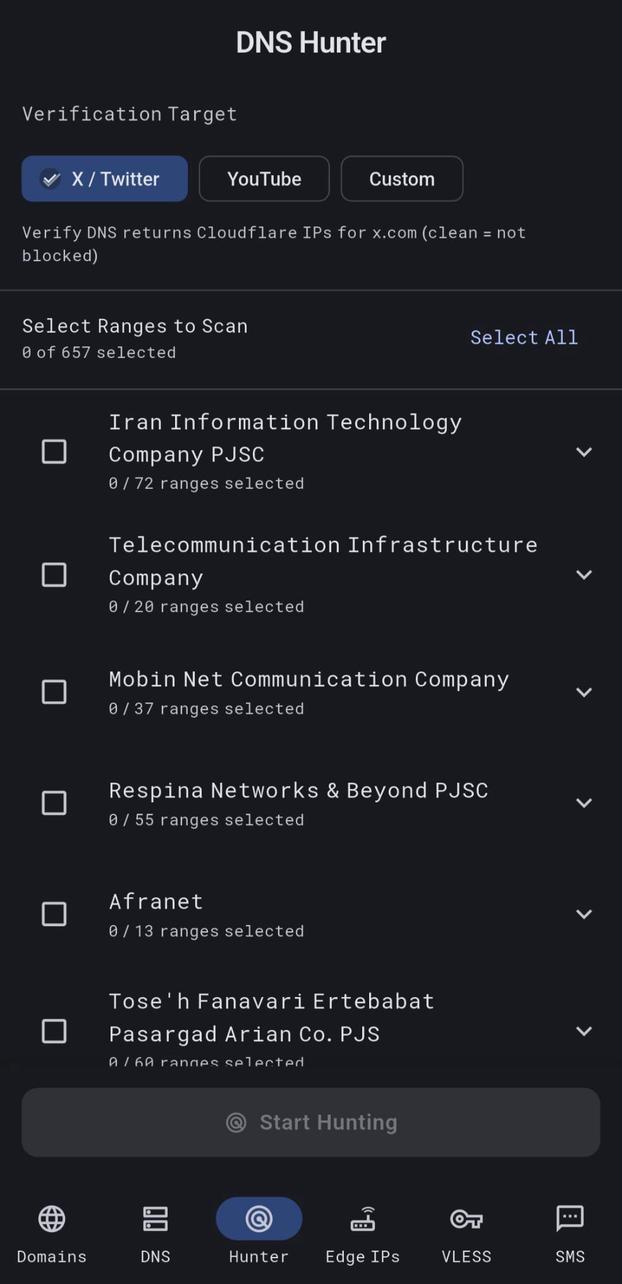Enable Telecommunication Infrastructure Company checkbox
This screenshot has height=1284, width=622.
pyautogui.click(x=54, y=574)
